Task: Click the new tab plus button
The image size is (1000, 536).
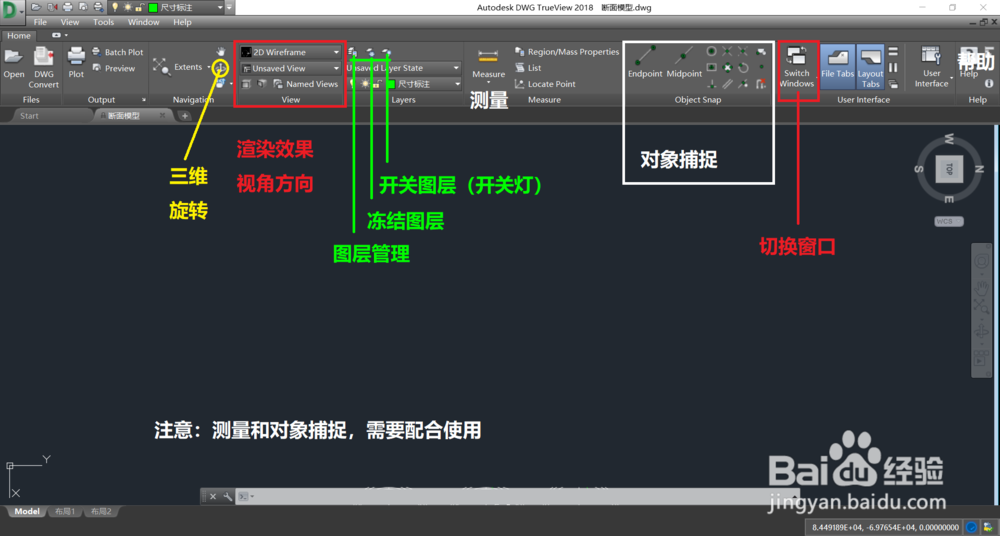Action: [184, 116]
